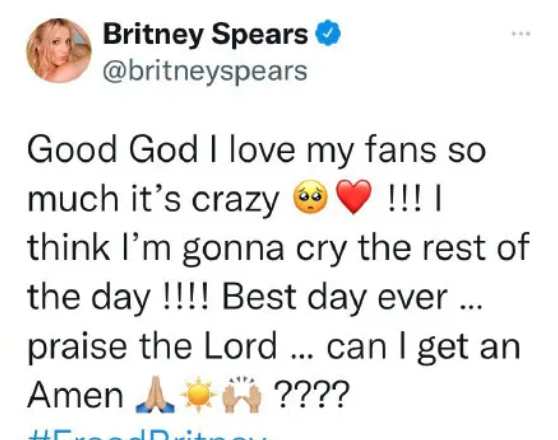Viewport: 558px width, 440px height.
Task: Click the blue verified checkmark badge
Action: point(328,33)
